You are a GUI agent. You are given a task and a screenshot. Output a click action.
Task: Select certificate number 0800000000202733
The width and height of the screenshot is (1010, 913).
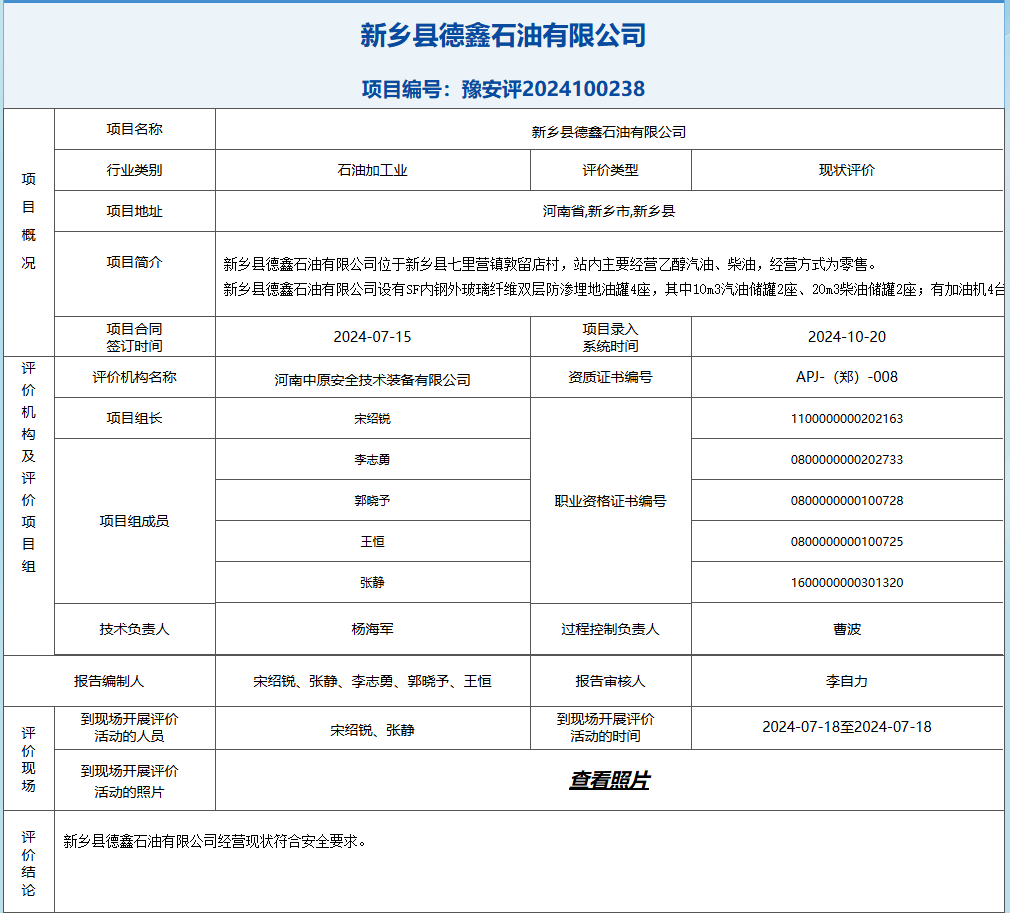coord(846,459)
